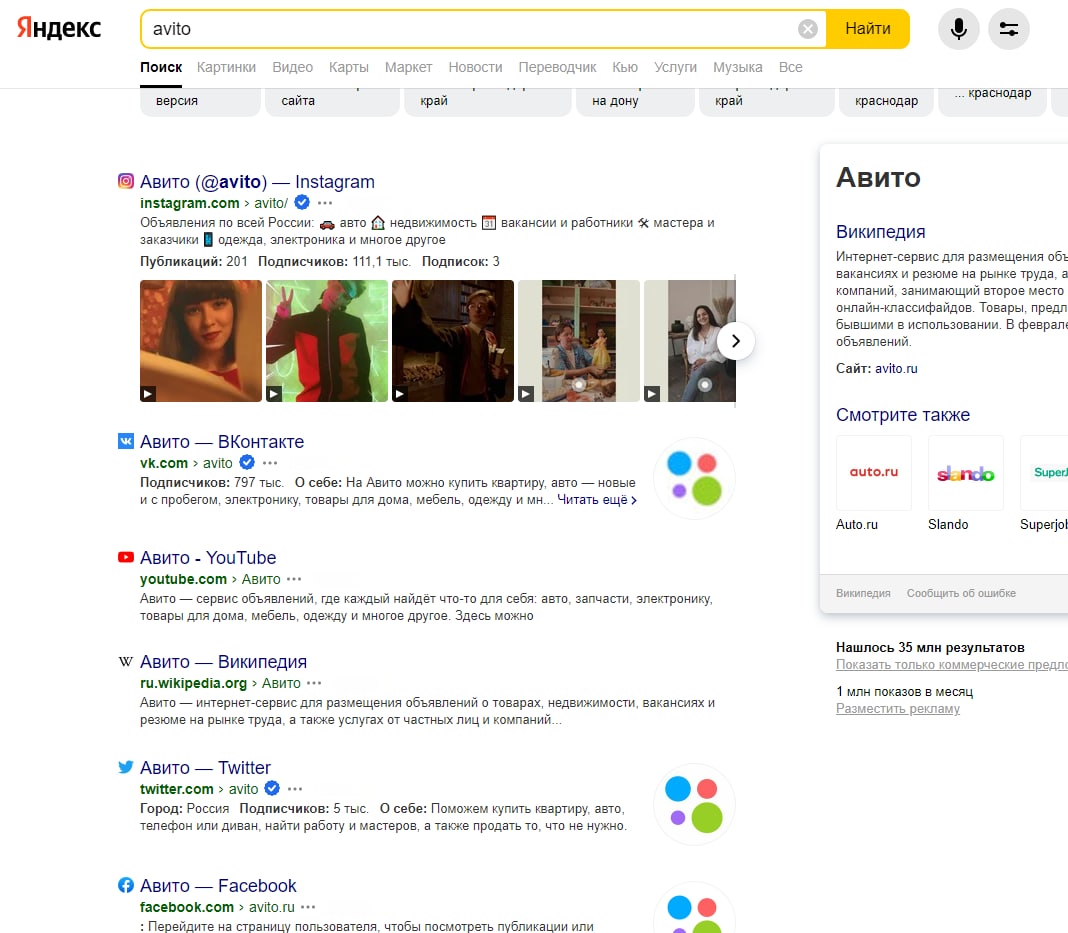Open the three-dot menu for twitter.com result

coord(295,789)
